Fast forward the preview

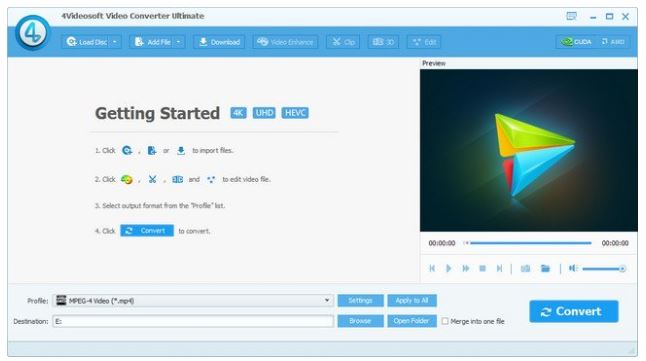tap(466, 269)
